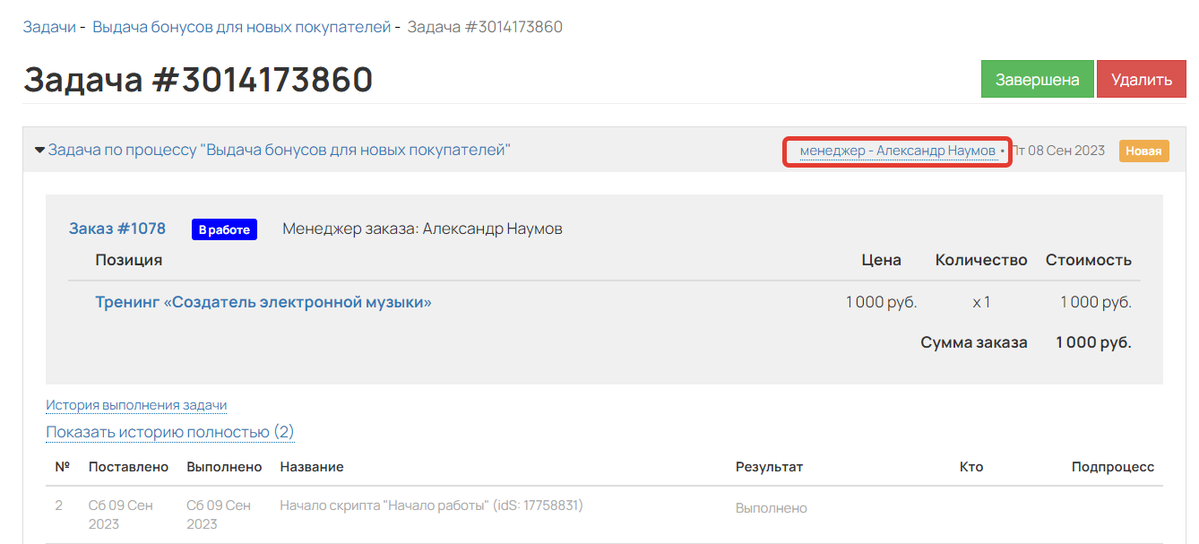Click the Подпроцесс column header
1199x544 pixels.
[x=1112, y=467]
